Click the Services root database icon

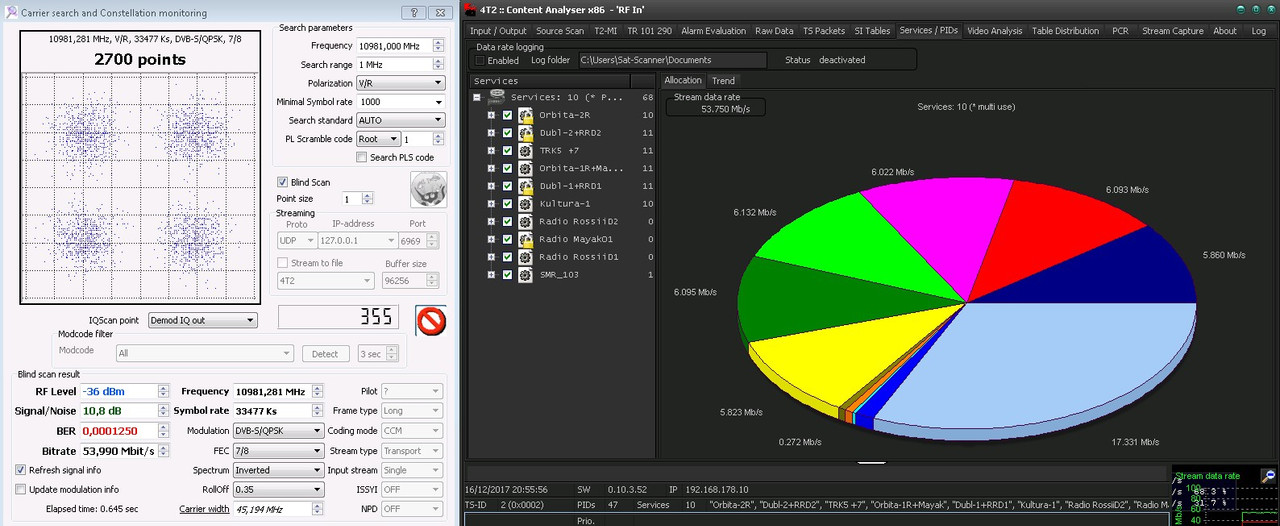point(497,97)
